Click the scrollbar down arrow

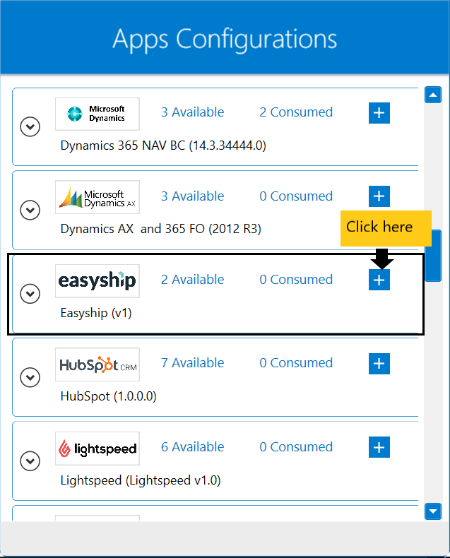pyautogui.click(x=433, y=511)
